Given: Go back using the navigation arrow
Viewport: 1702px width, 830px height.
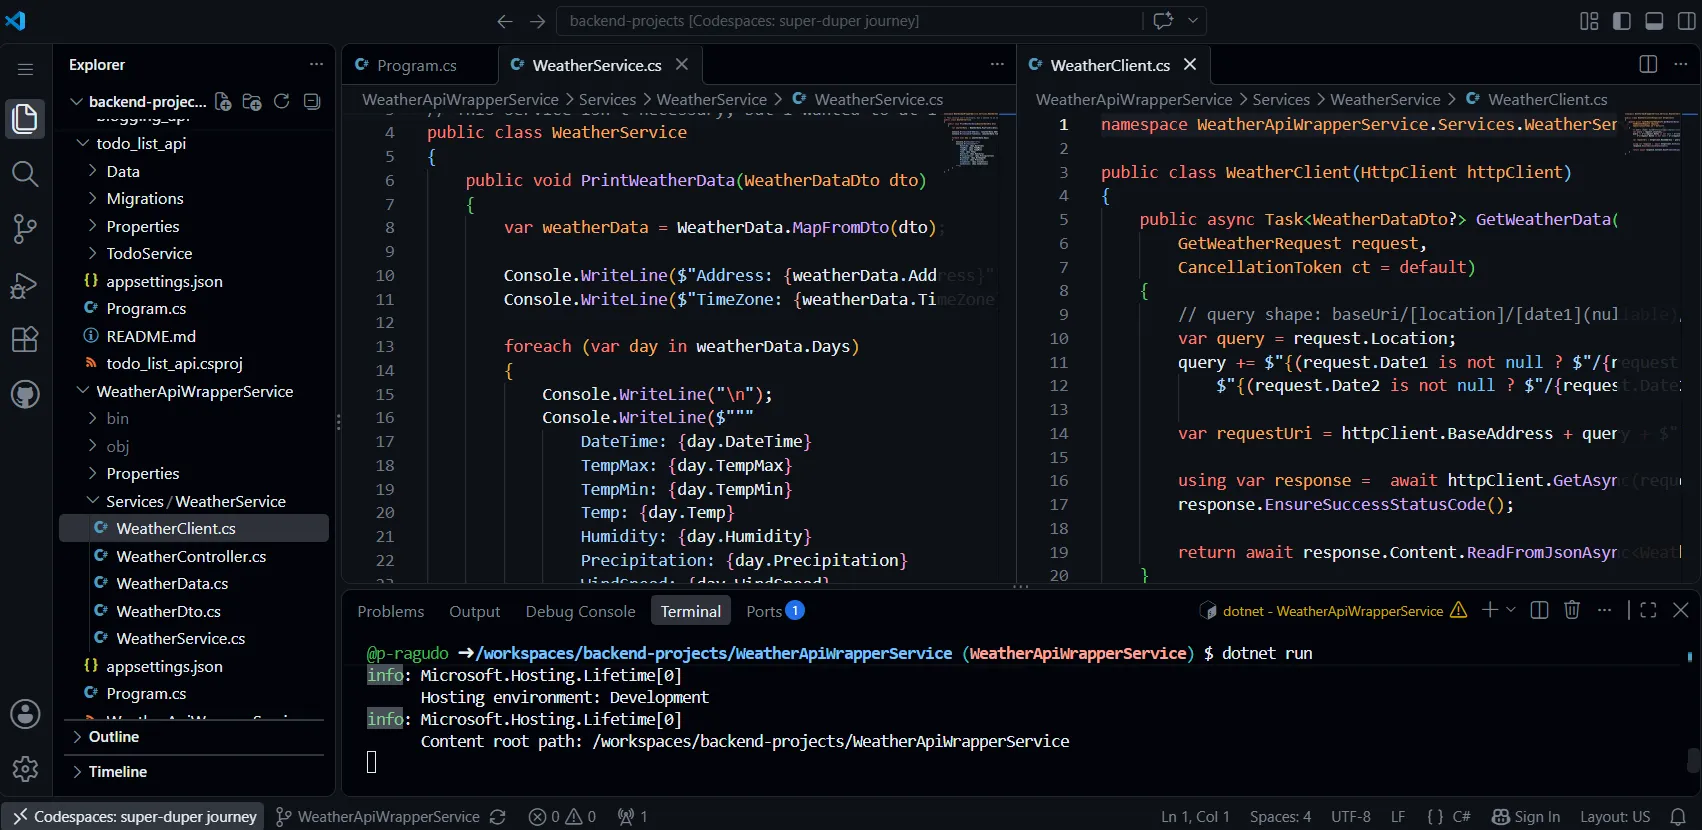Looking at the screenshot, I should pyautogui.click(x=505, y=21).
